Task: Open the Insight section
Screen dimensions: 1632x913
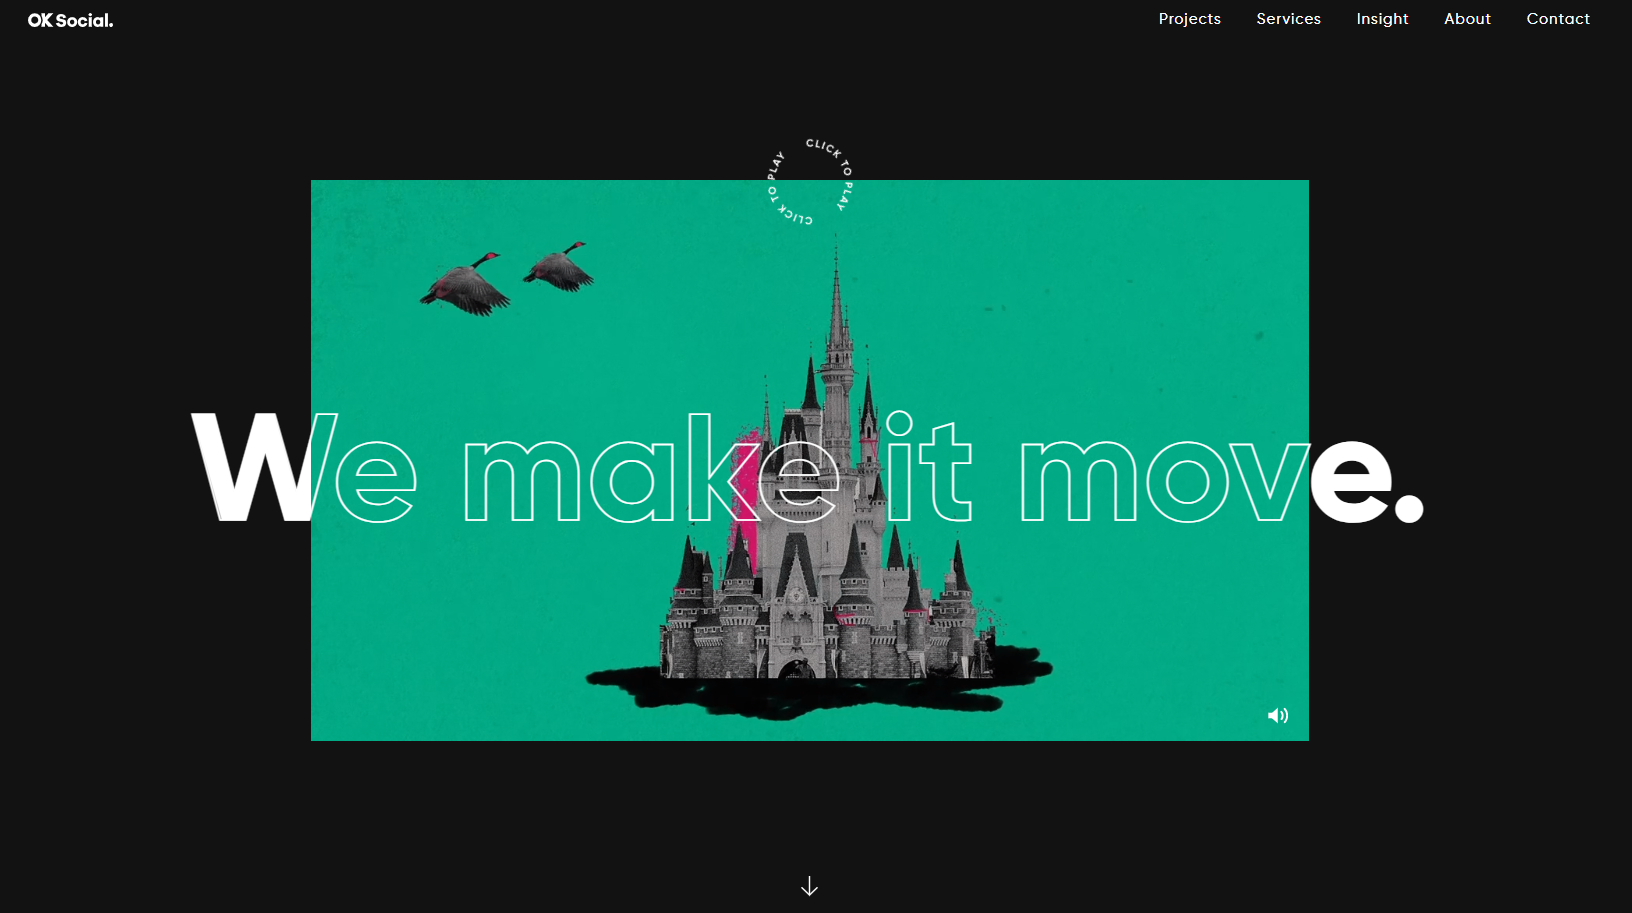Action: point(1382,19)
